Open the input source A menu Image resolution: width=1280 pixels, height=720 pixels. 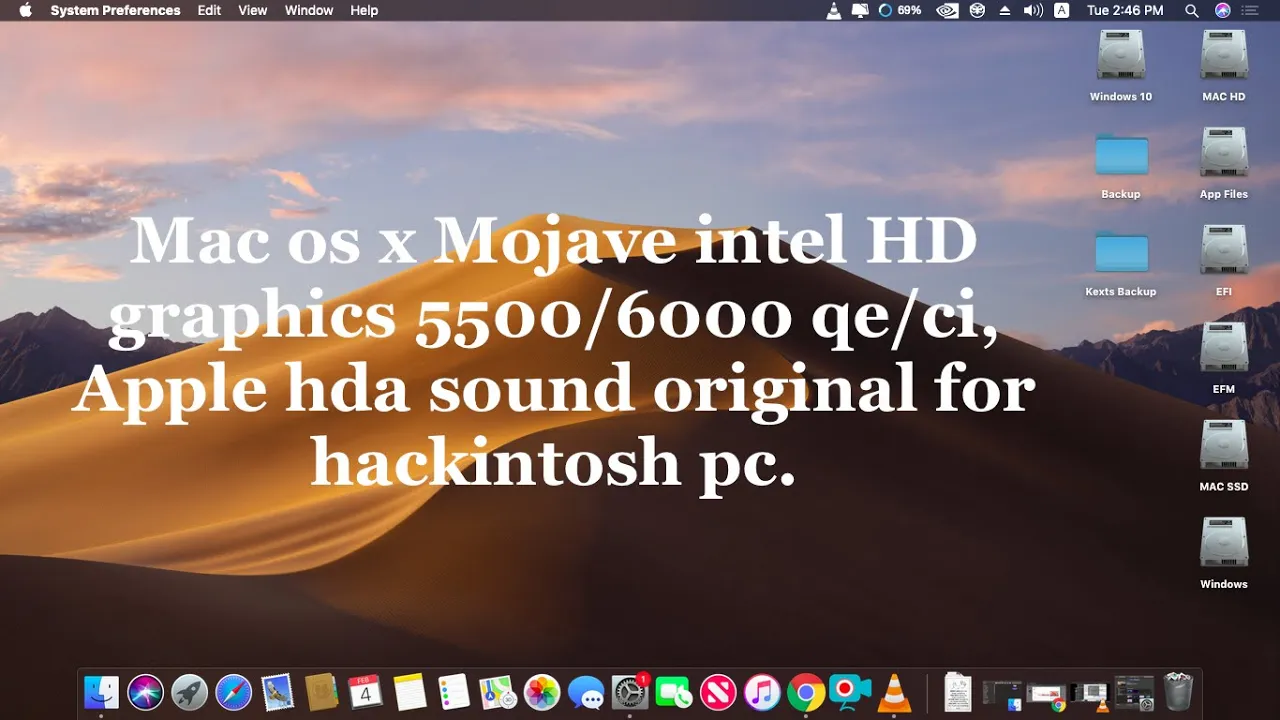(1062, 10)
